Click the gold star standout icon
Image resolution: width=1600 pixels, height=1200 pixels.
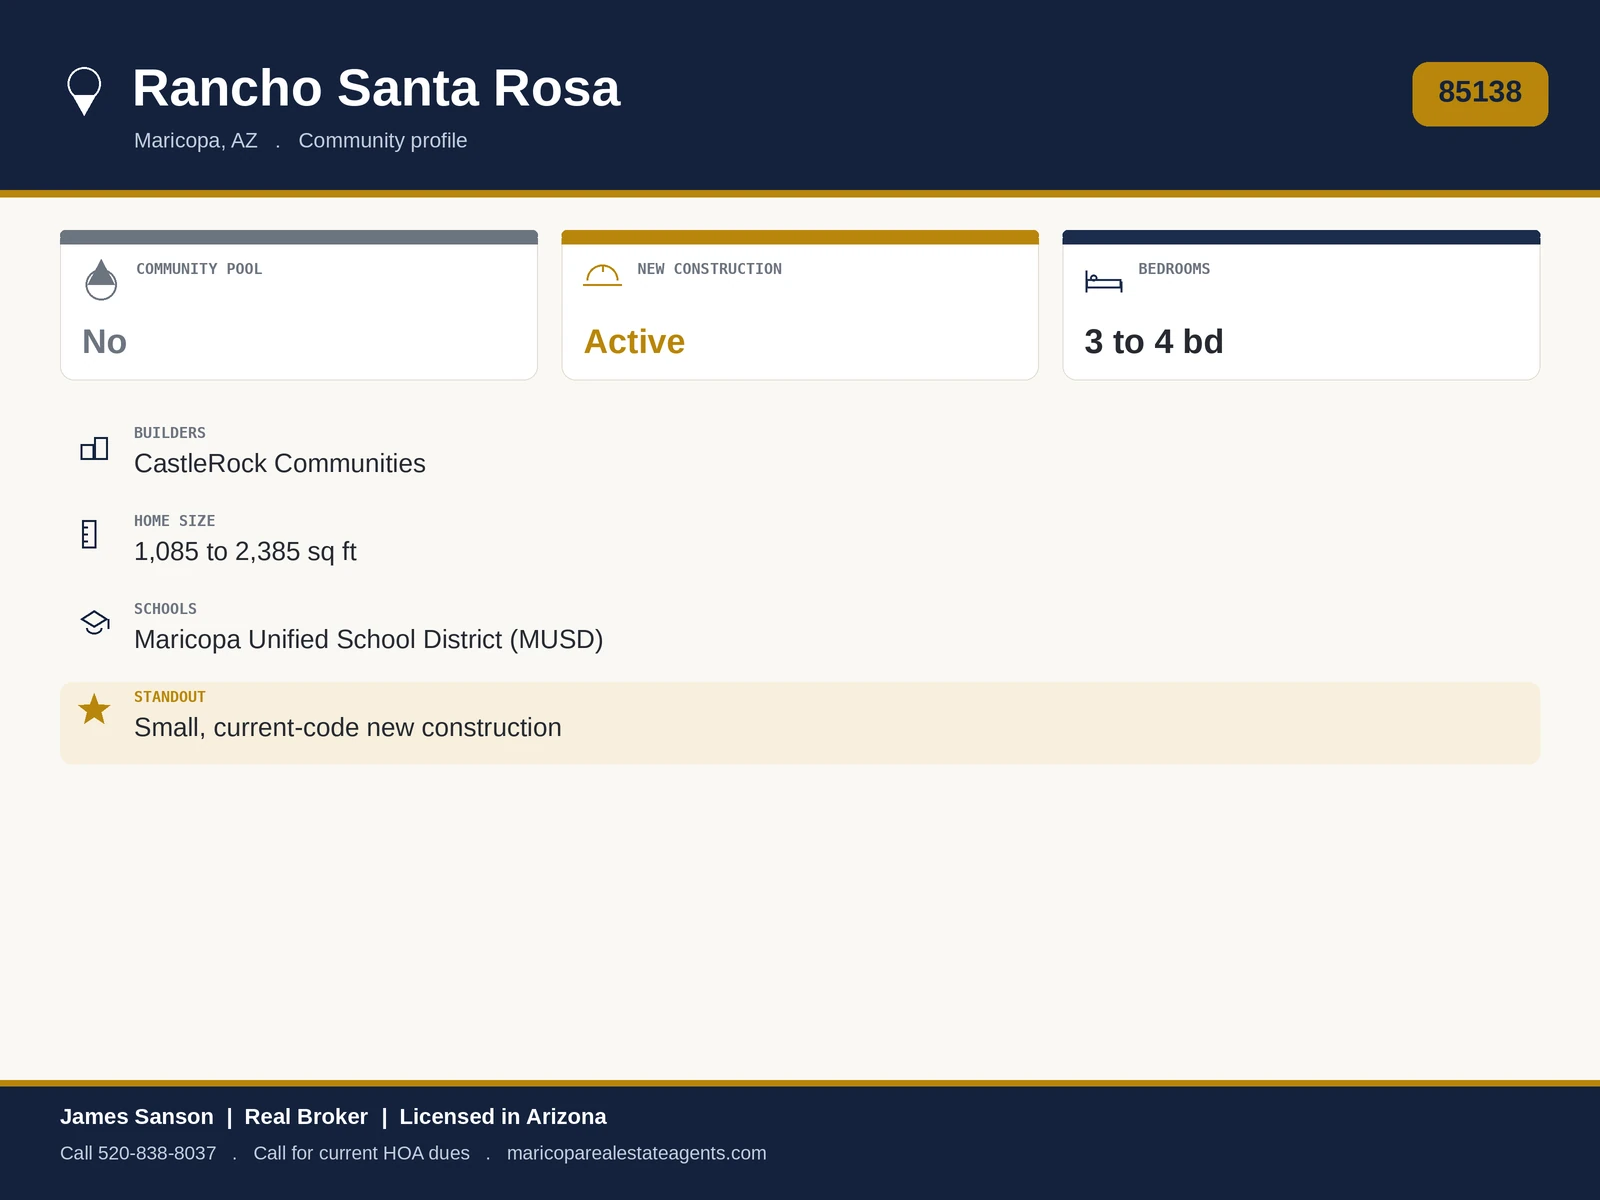(94, 709)
